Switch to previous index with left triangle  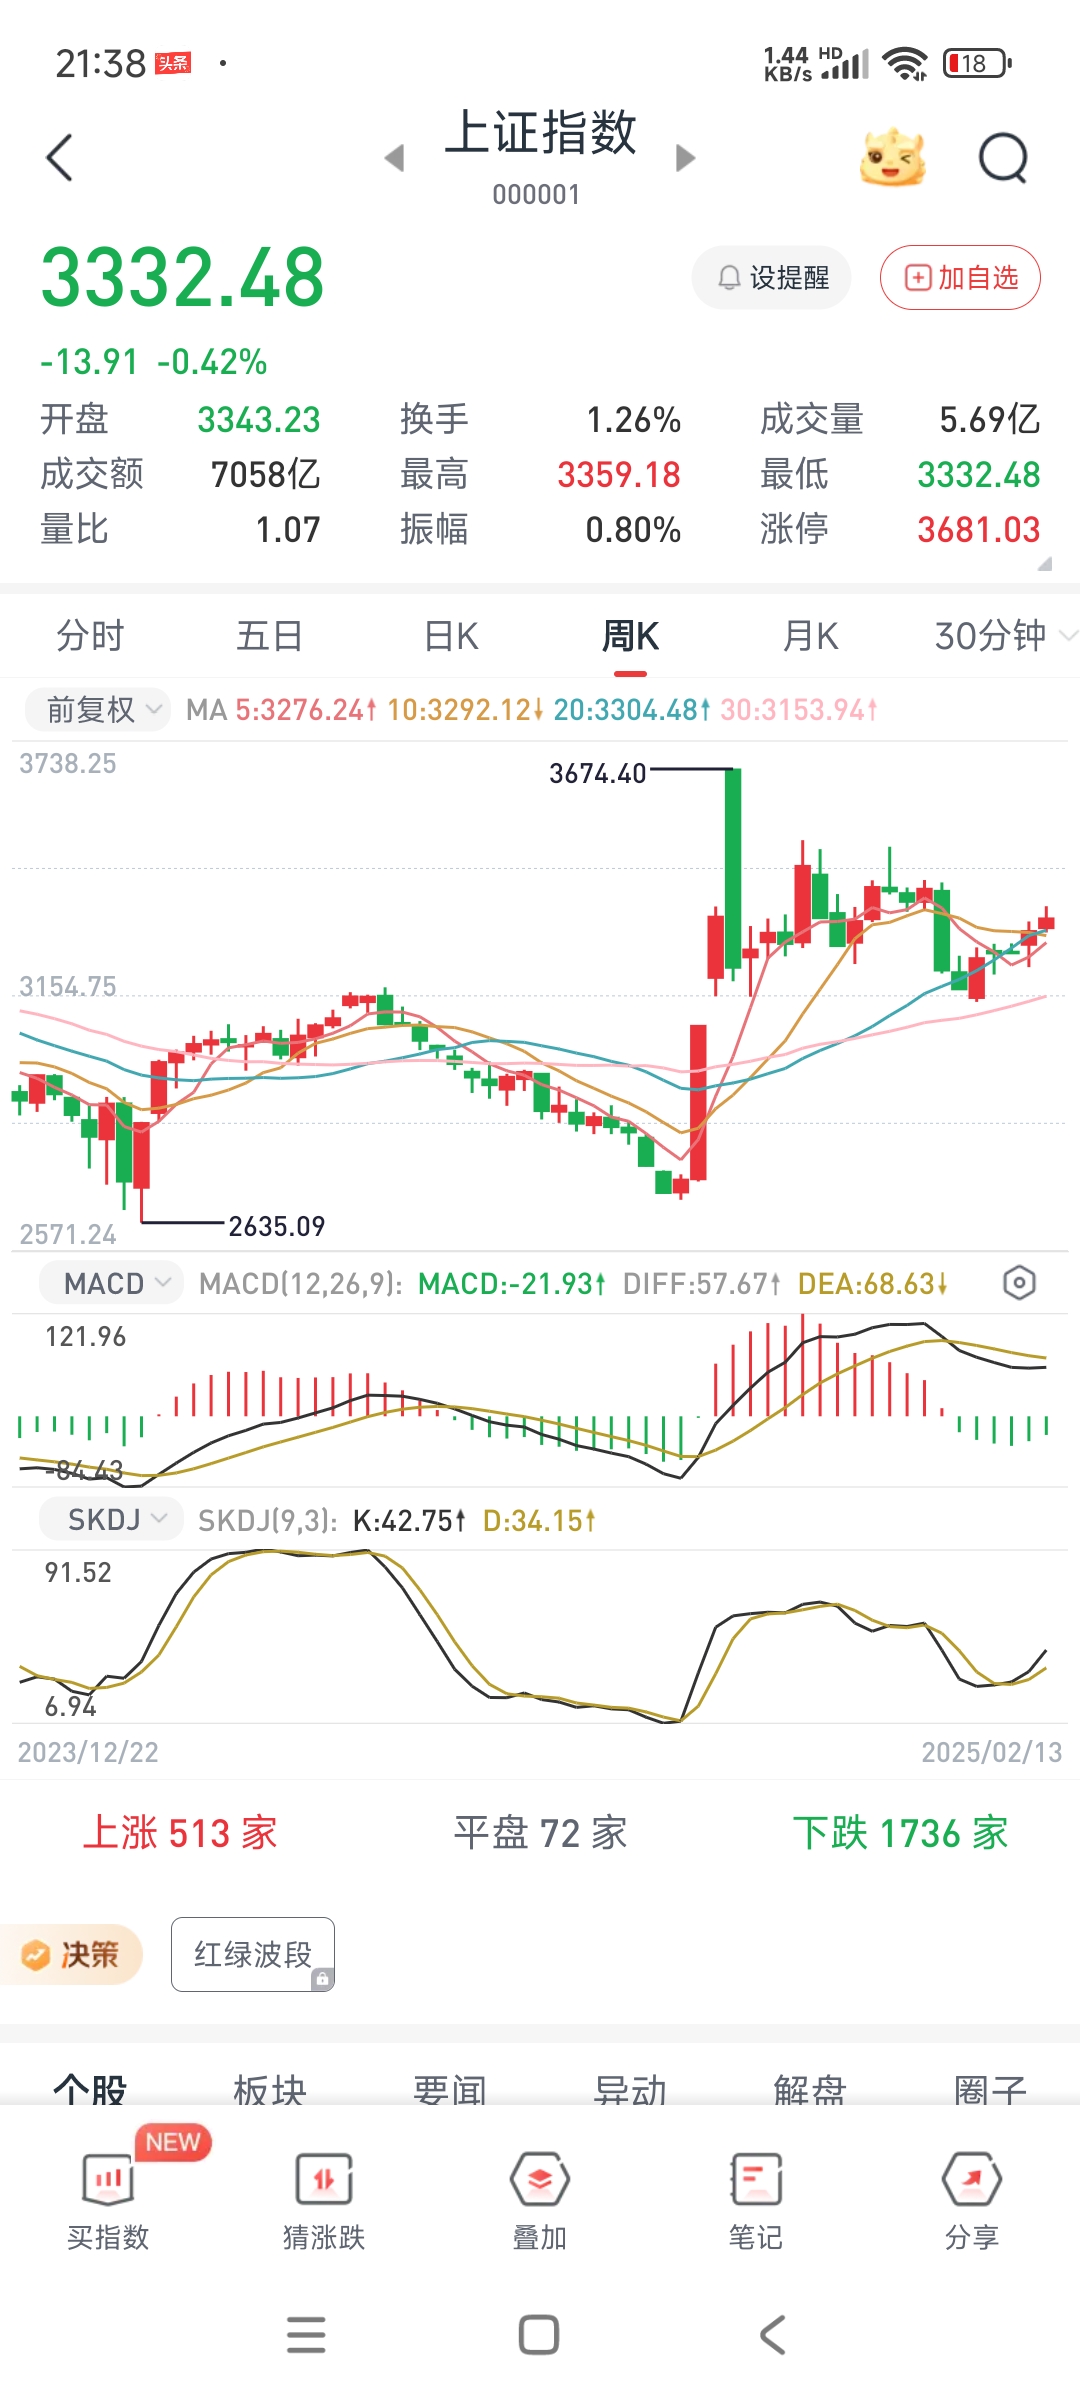(x=395, y=158)
